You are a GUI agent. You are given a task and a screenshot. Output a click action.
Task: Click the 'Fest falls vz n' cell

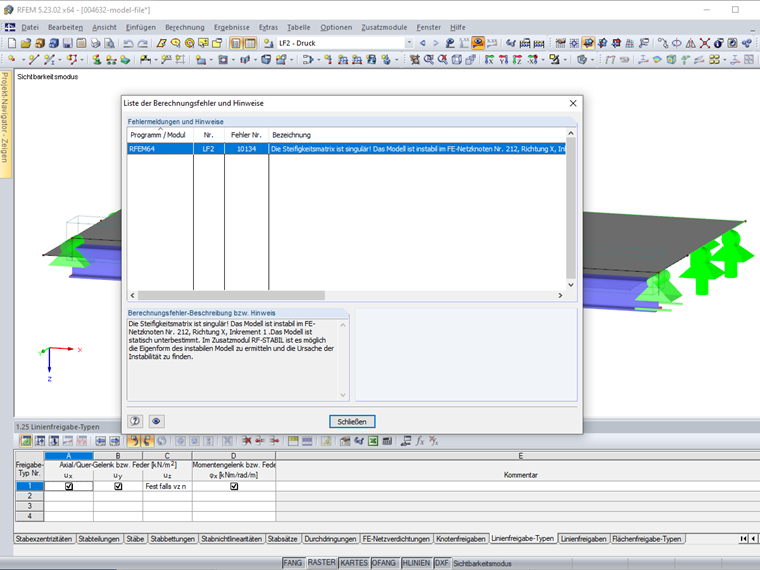[167, 486]
